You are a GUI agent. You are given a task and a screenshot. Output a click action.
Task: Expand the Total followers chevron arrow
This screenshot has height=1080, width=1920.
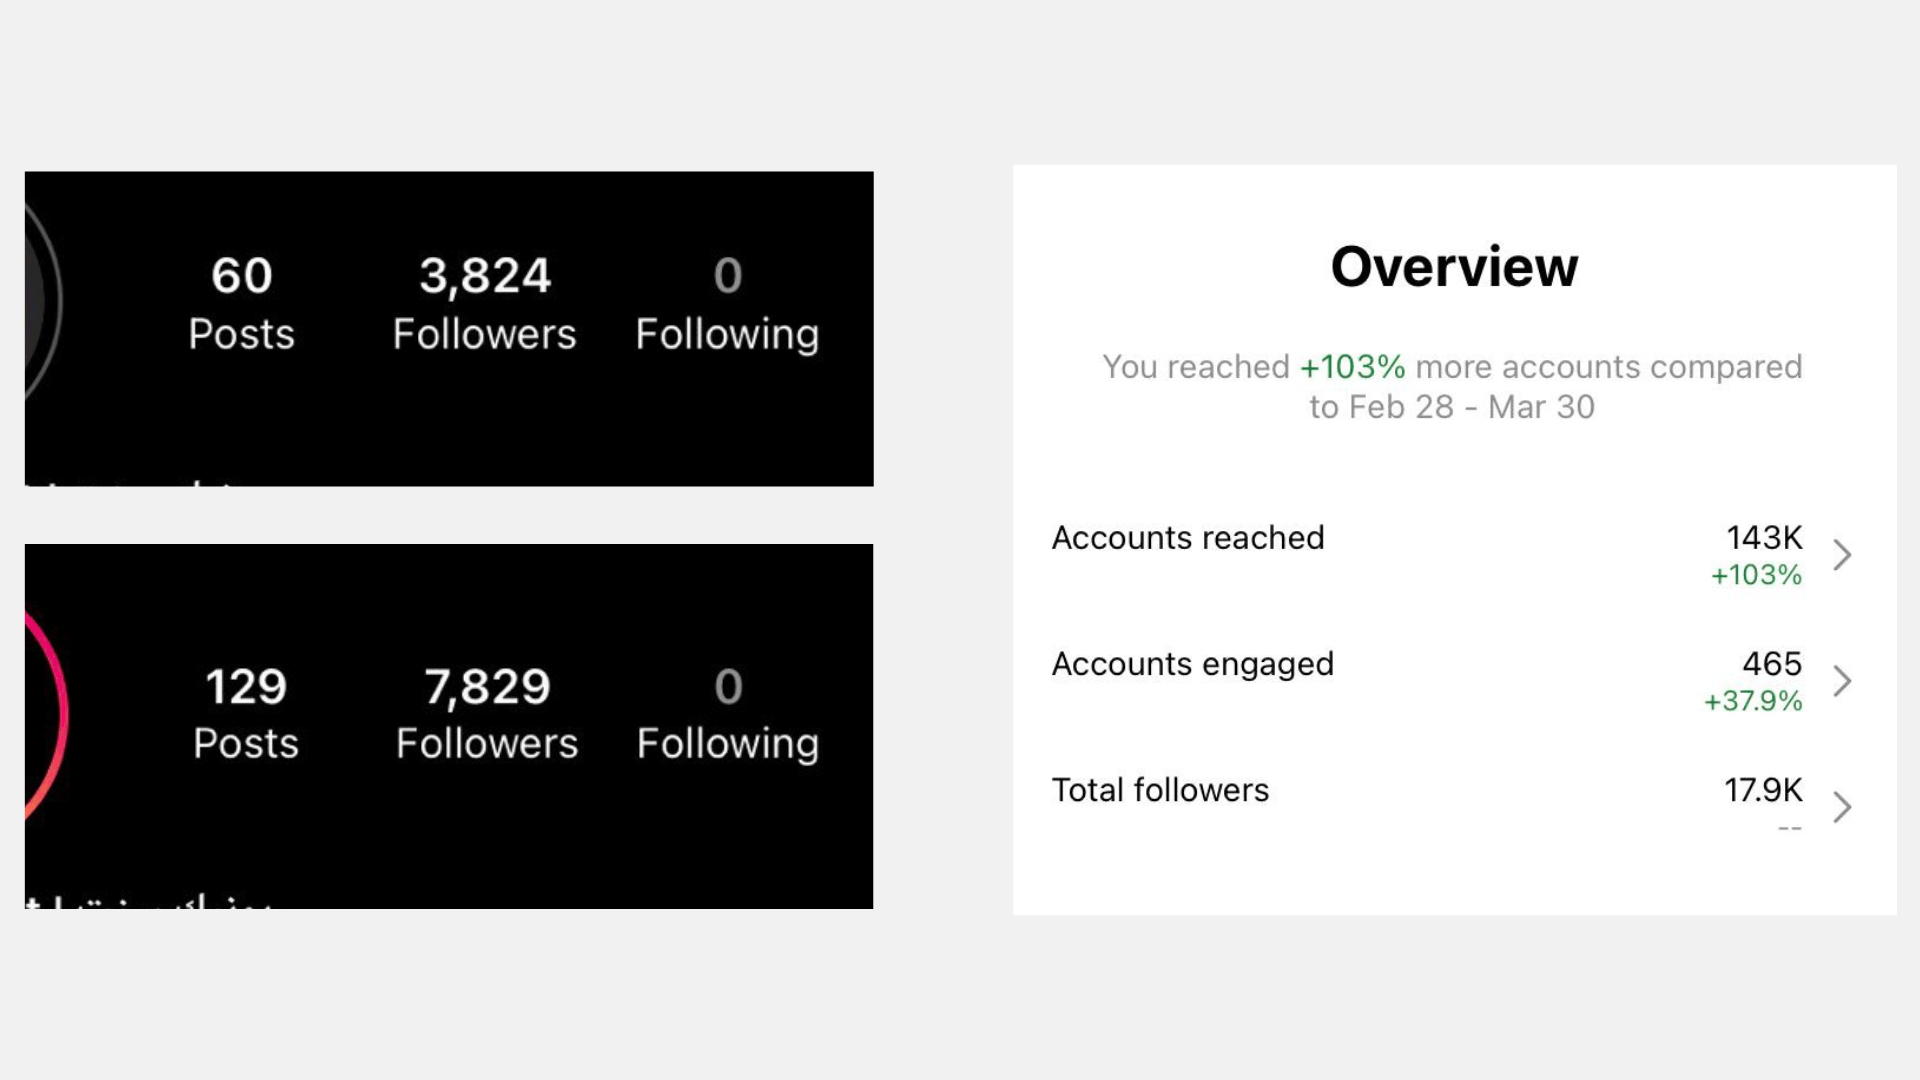tap(1842, 807)
